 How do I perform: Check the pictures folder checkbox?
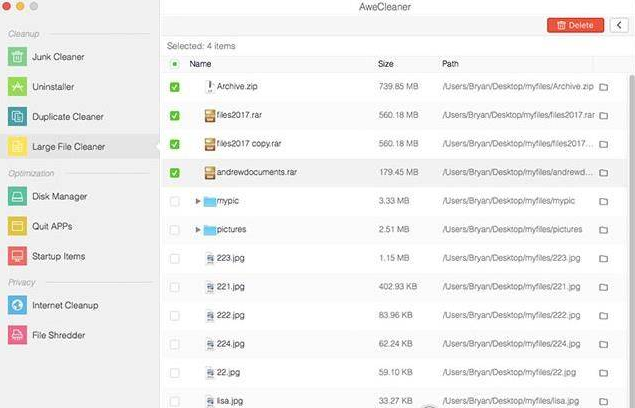pos(175,230)
